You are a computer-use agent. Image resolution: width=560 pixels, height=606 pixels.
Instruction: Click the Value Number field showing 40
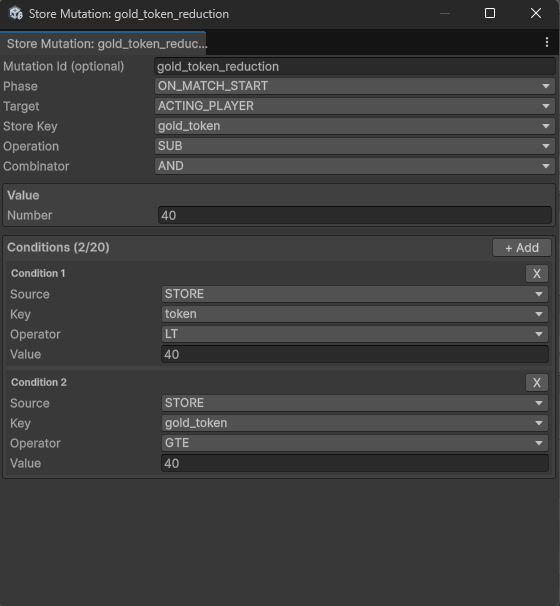[354, 216]
